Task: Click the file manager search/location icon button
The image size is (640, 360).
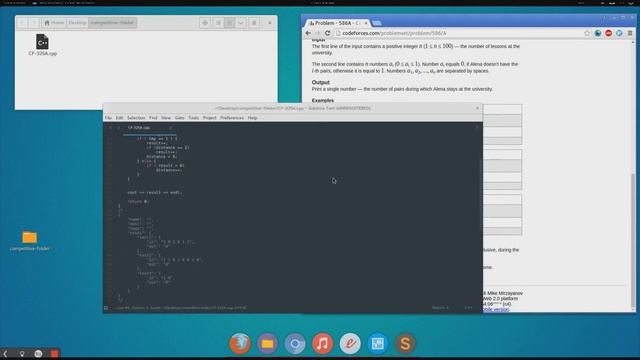Action: pos(205,23)
